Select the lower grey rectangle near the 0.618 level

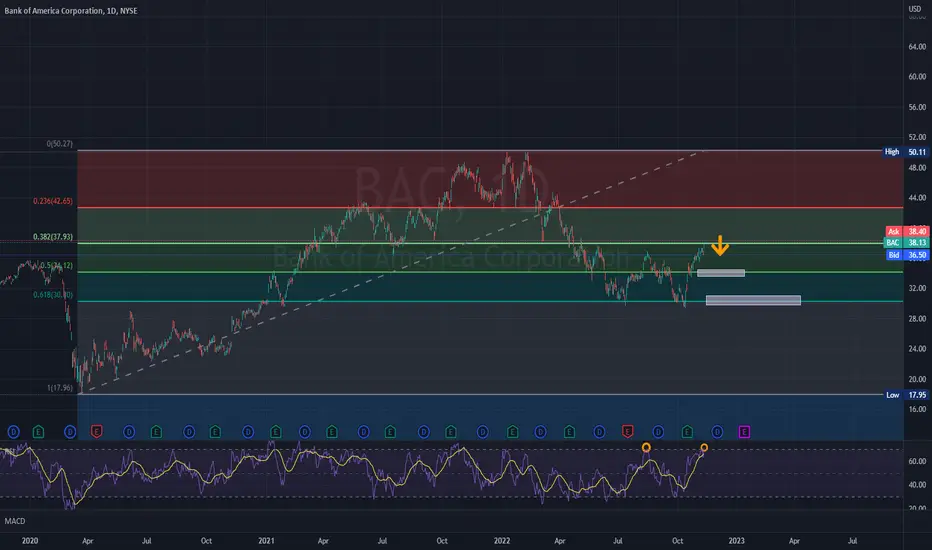pyautogui.click(x=753, y=300)
